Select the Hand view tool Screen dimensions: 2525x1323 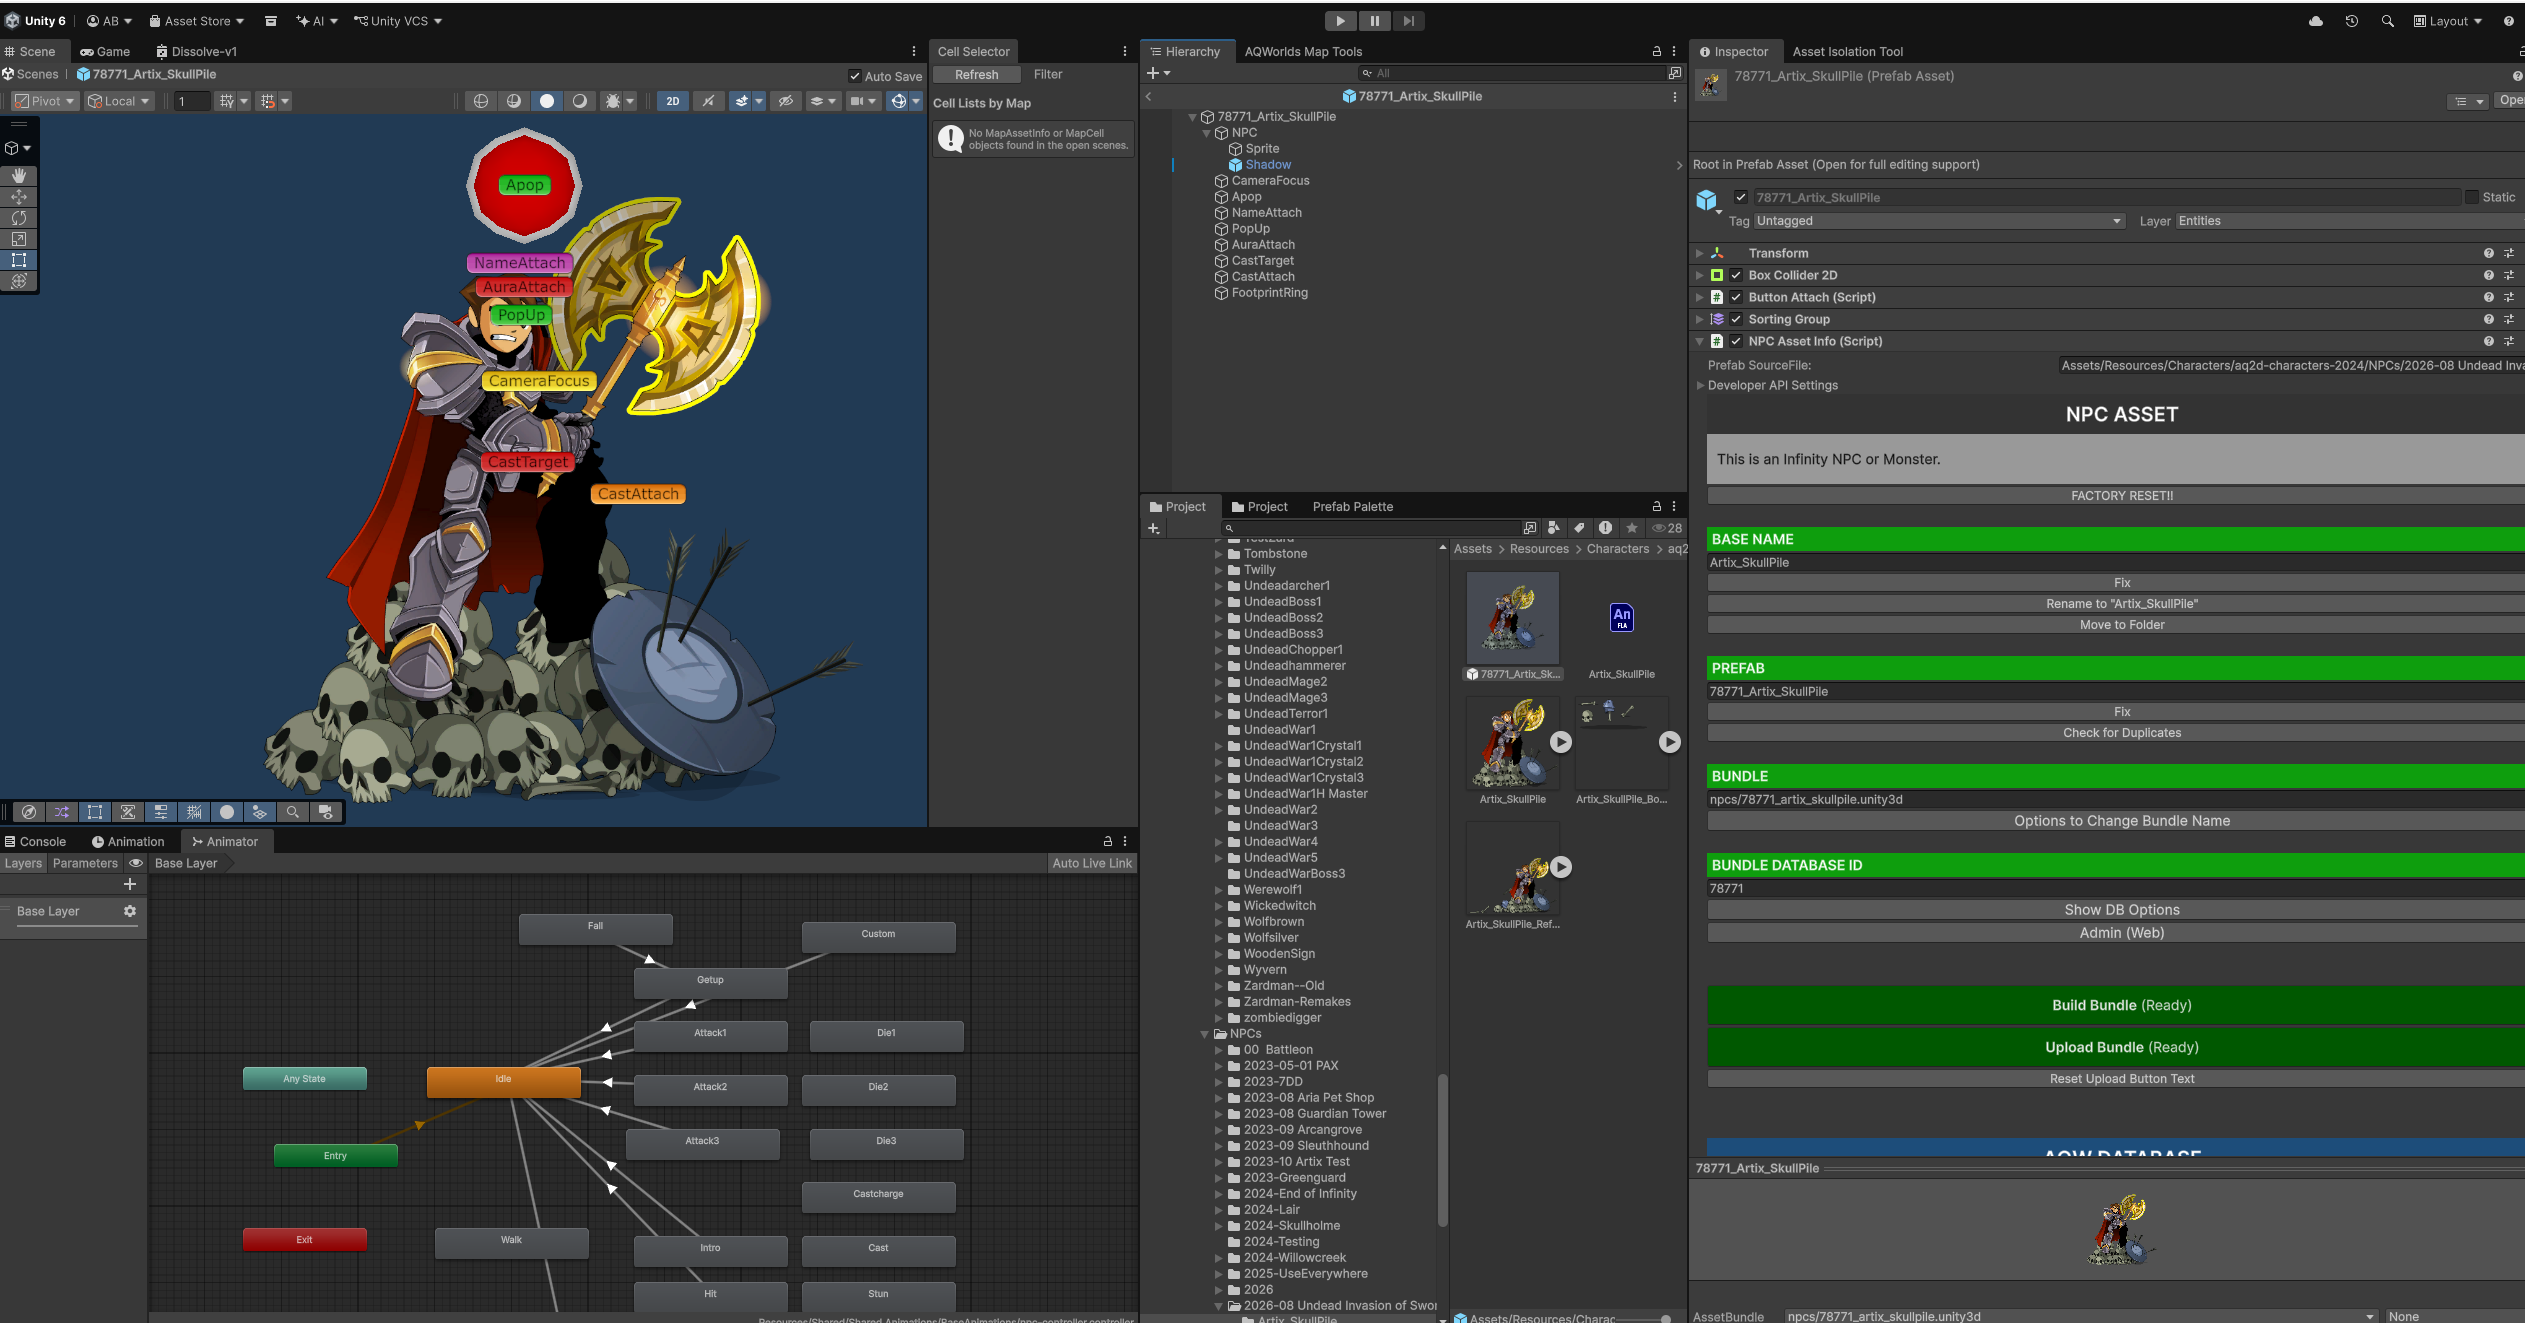coord(19,176)
